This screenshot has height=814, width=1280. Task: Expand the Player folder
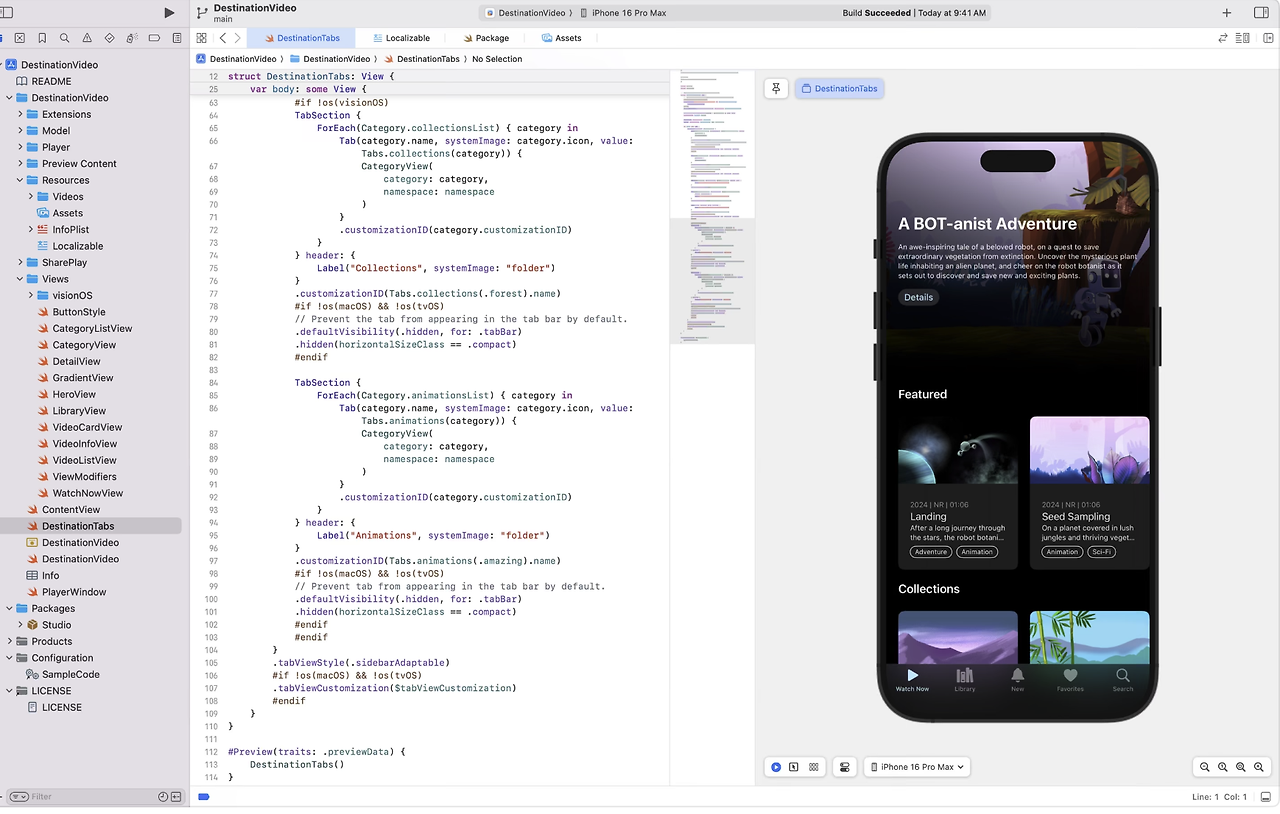(20, 147)
